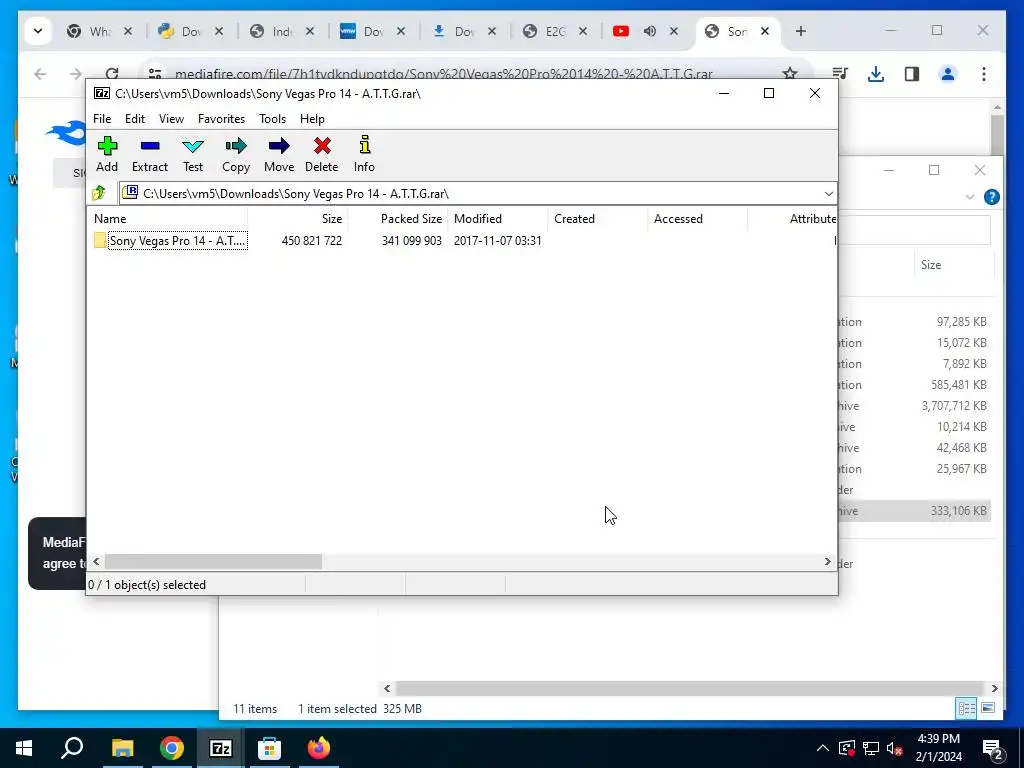The width and height of the screenshot is (1024, 768).
Task: Close the YouTube tab
Action: [x=674, y=31]
